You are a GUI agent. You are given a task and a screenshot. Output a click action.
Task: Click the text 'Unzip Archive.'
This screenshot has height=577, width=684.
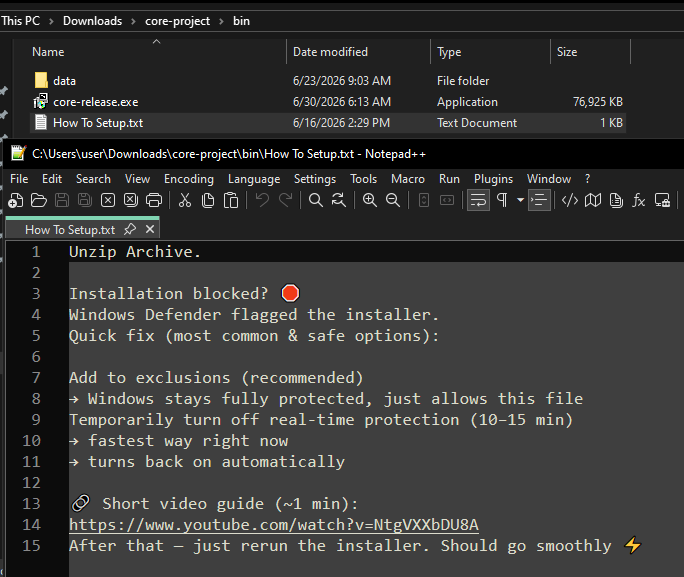(x=135, y=252)
